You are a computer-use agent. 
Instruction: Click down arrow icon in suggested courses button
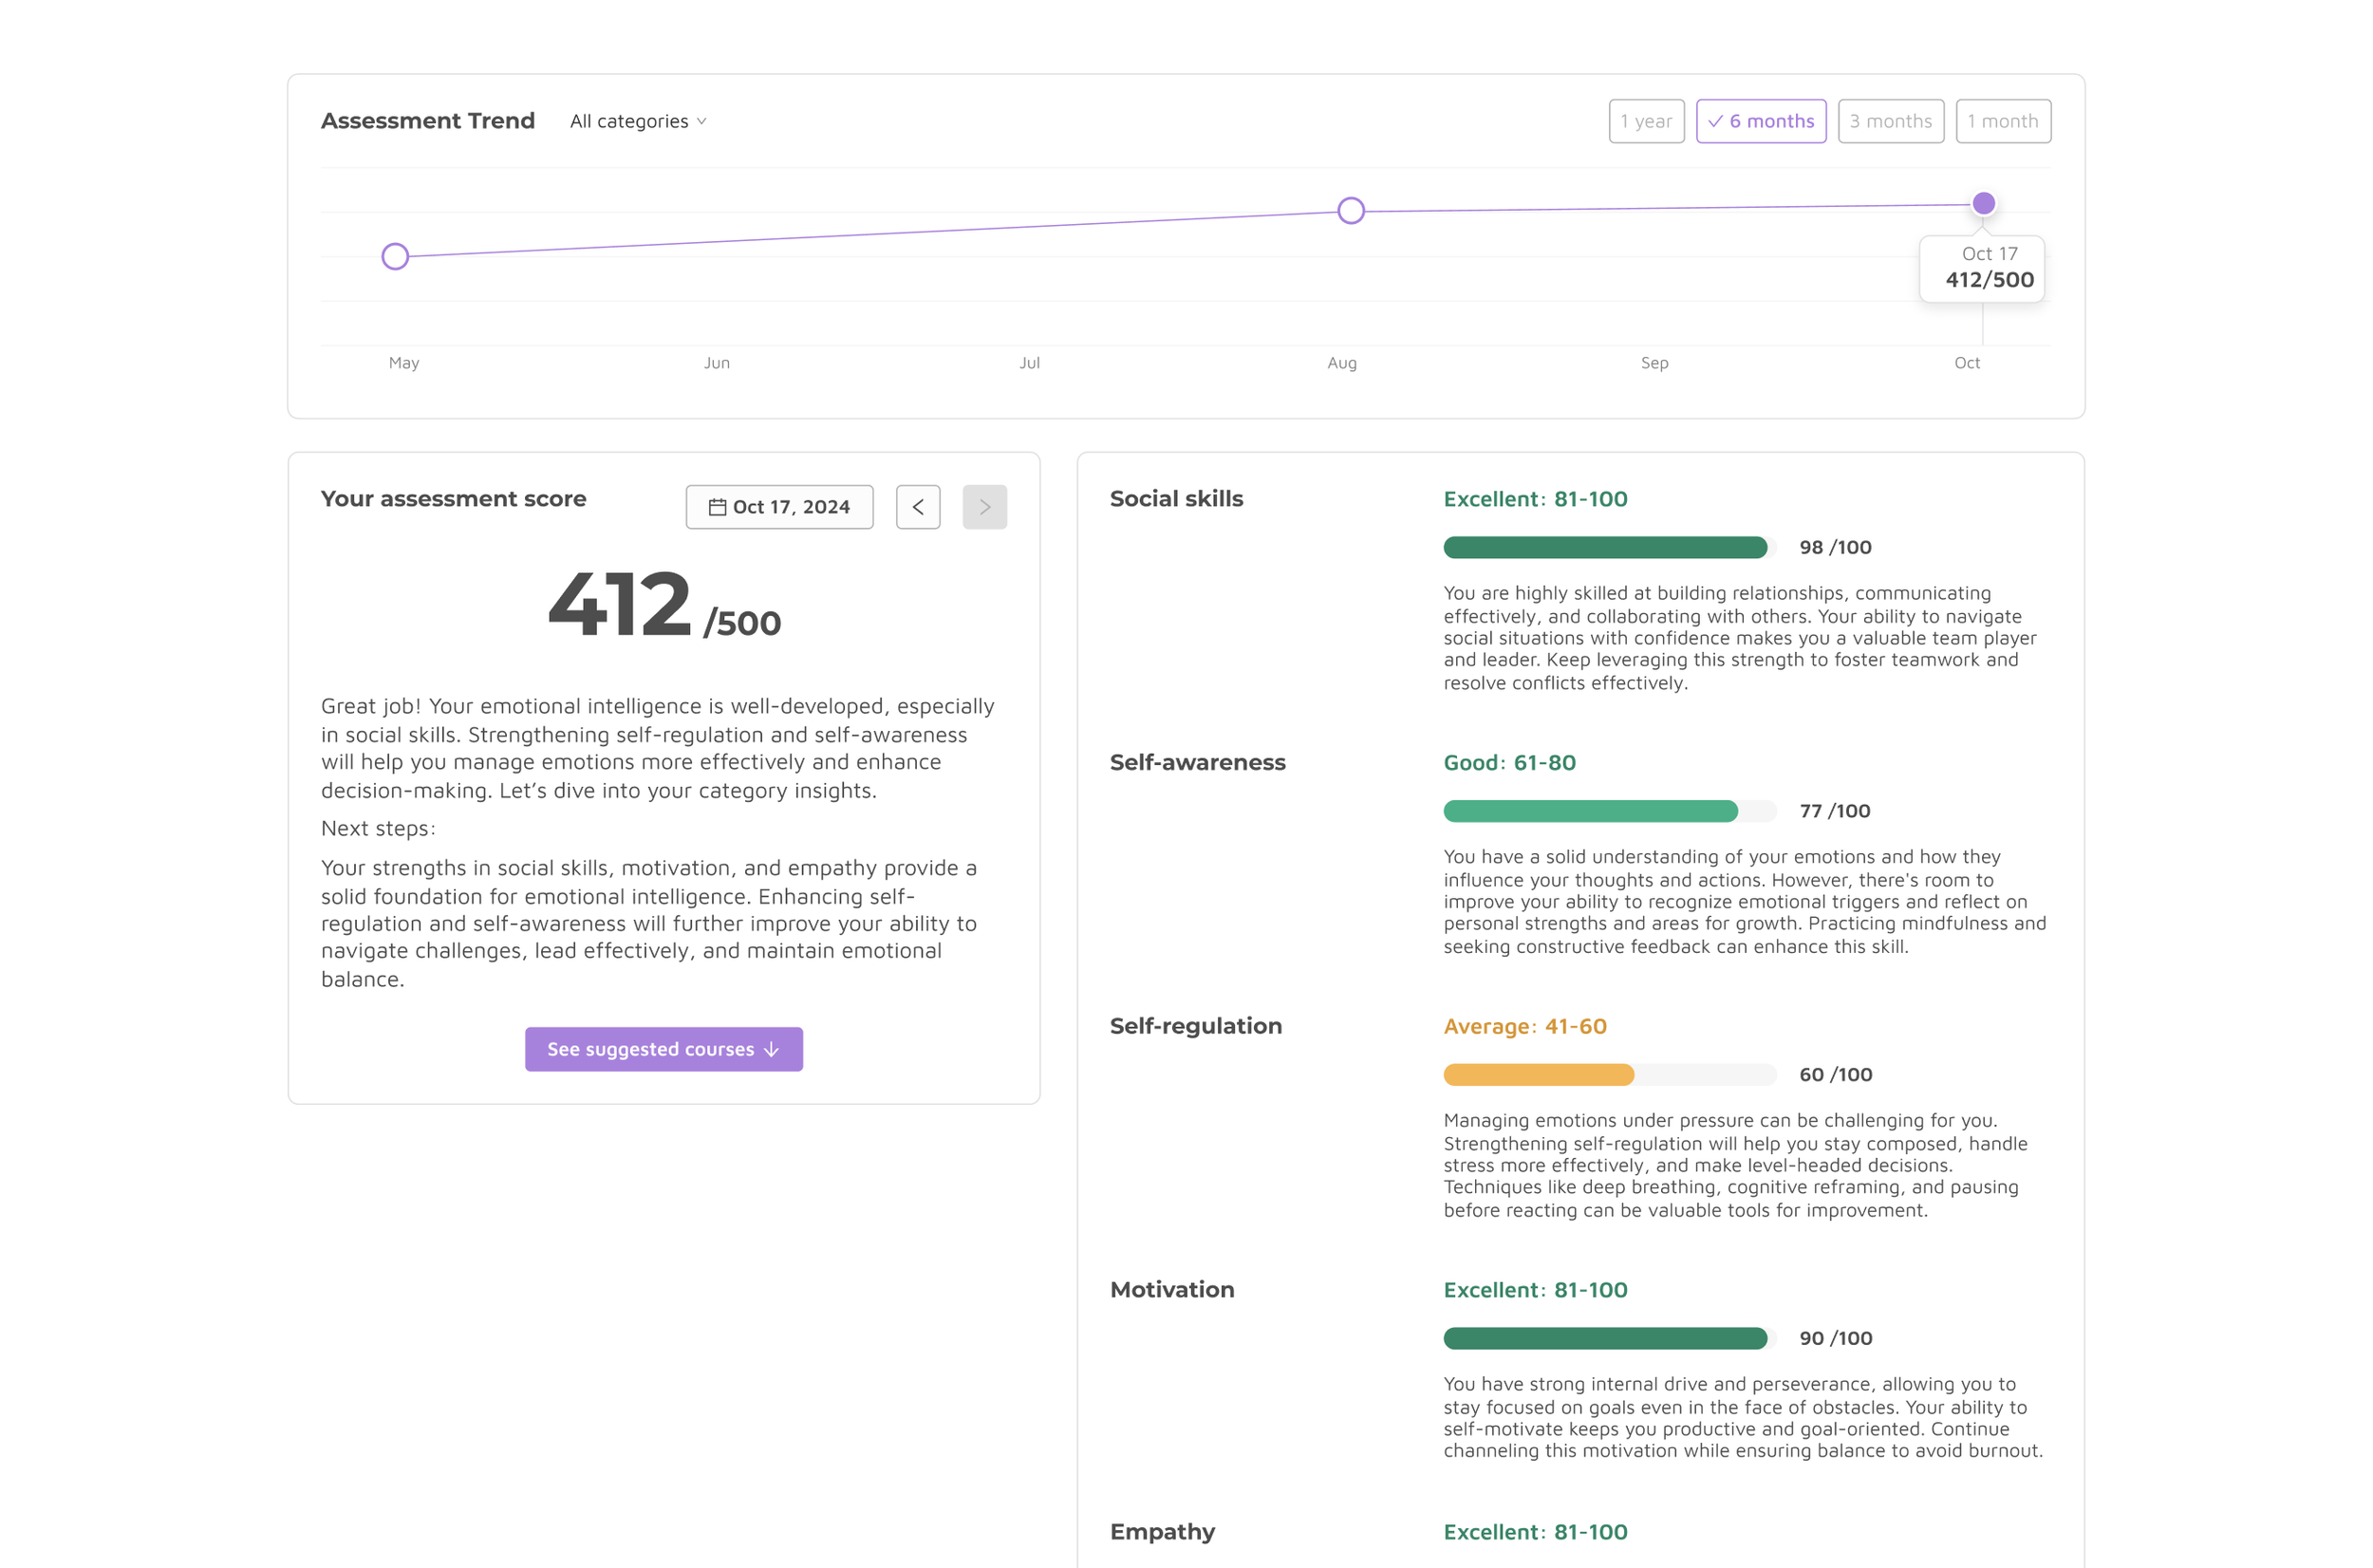click(771, 1049)
